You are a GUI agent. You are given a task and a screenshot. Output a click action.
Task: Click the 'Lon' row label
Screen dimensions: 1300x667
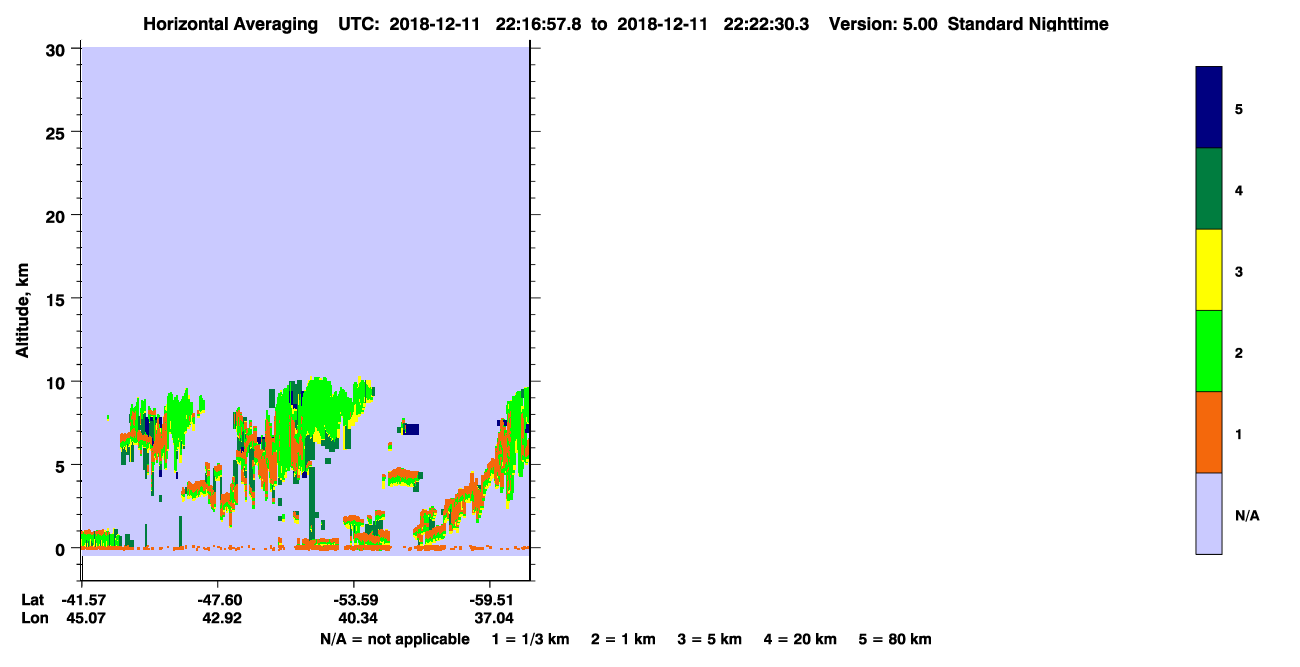(34, 619)
